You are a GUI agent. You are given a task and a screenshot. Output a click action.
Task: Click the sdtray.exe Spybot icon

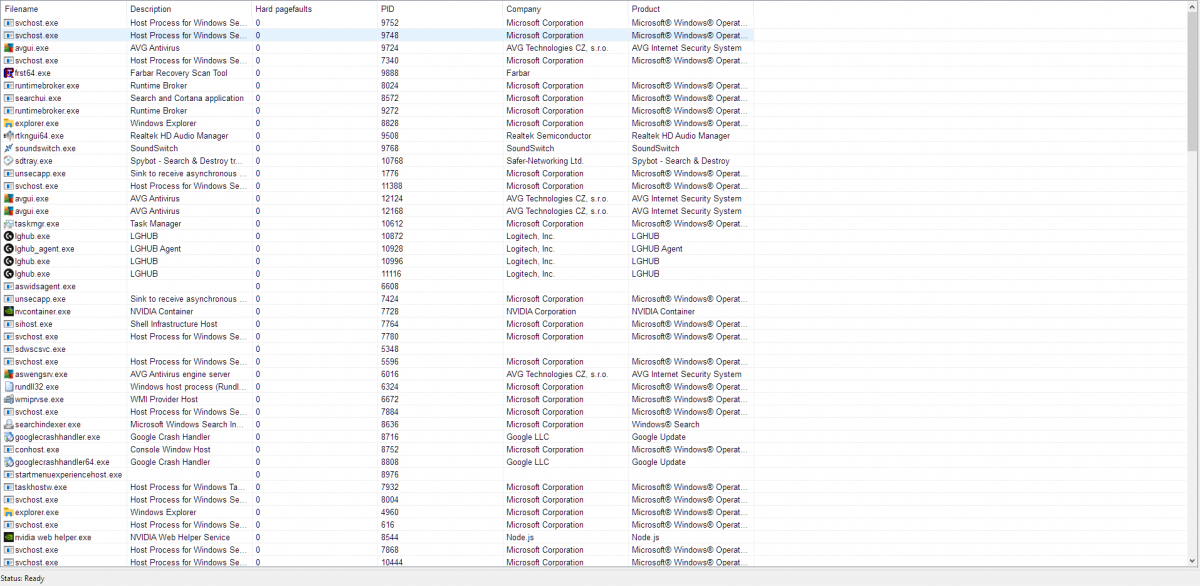pos(9,161)
